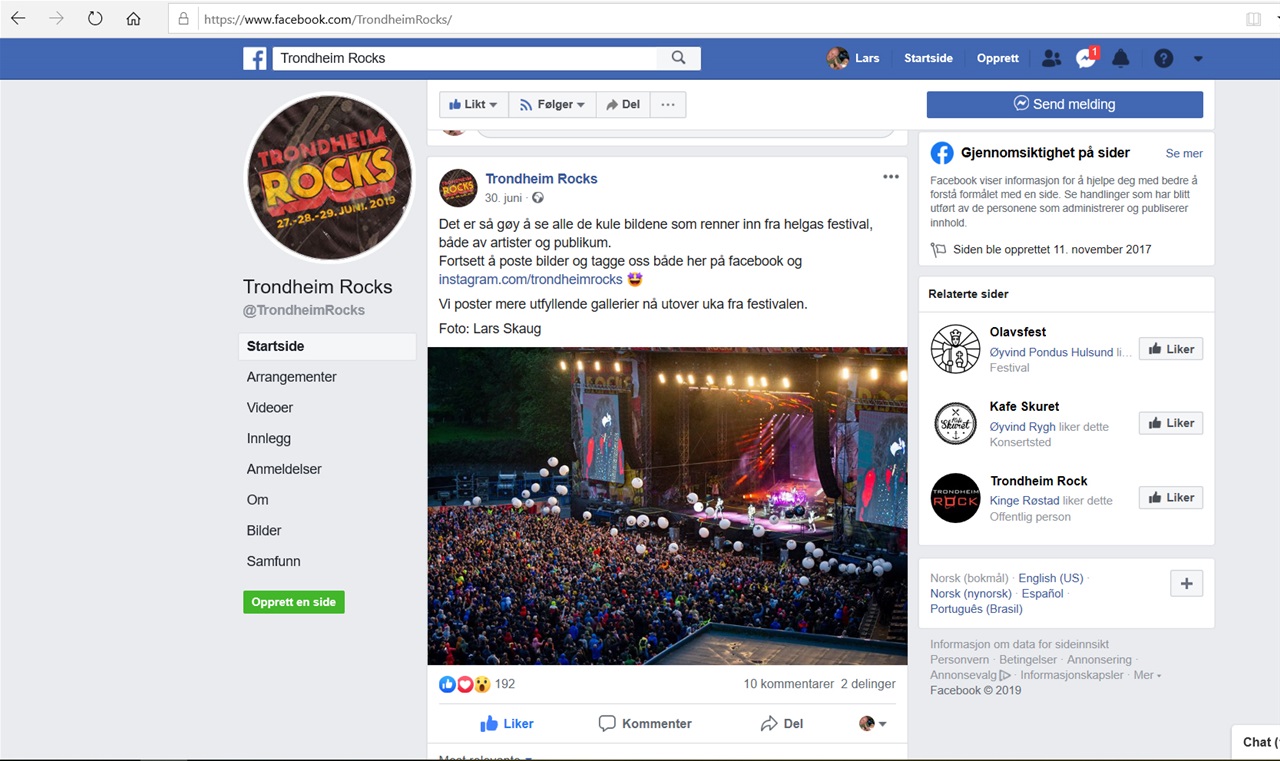
Task: Click the Trondheim Rocks profile picture
Action: coord(330,176)
